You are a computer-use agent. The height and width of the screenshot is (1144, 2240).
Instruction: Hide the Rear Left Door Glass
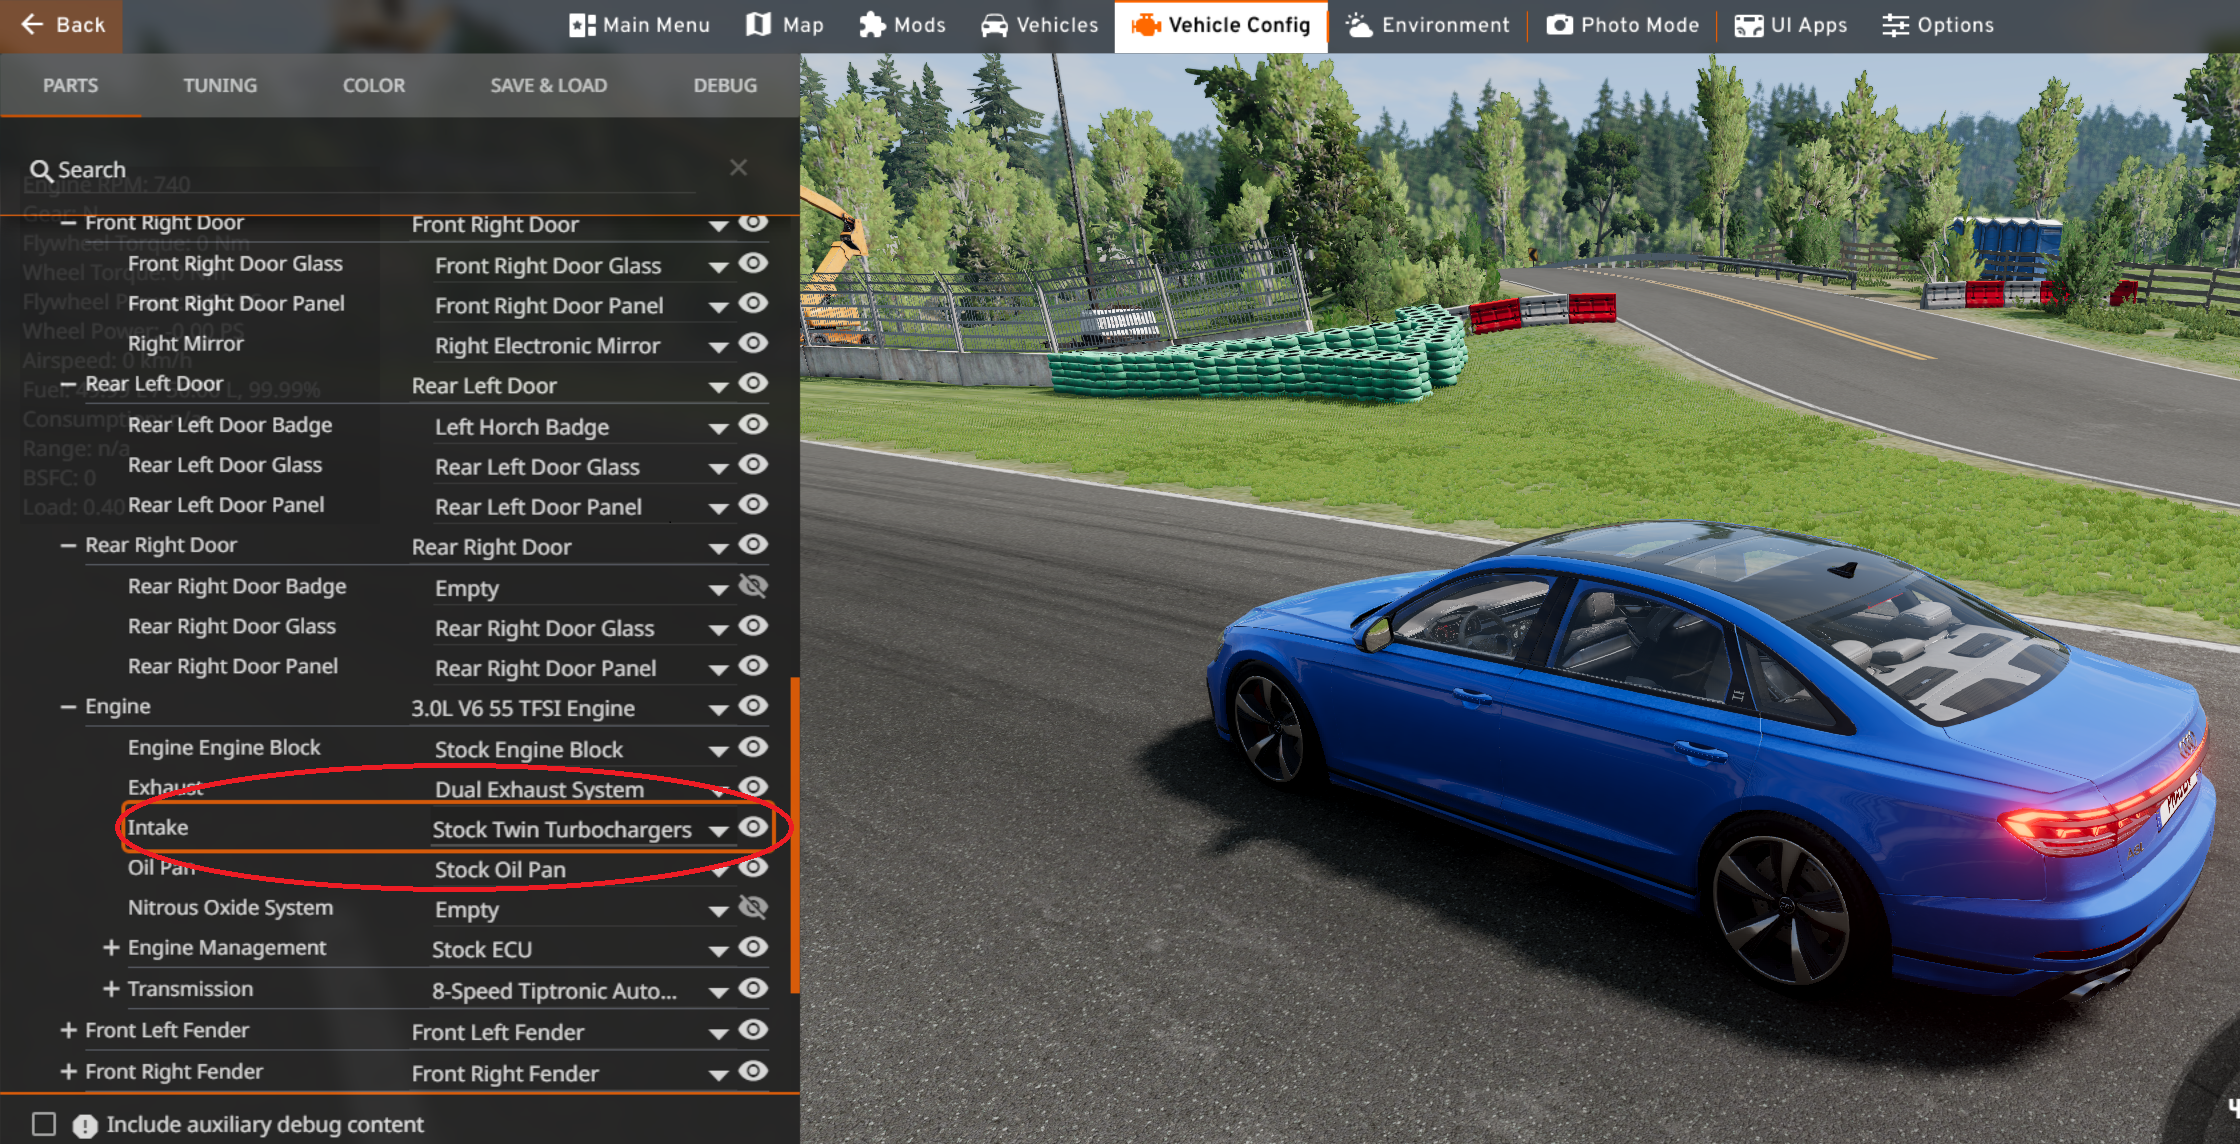point(753,464)
